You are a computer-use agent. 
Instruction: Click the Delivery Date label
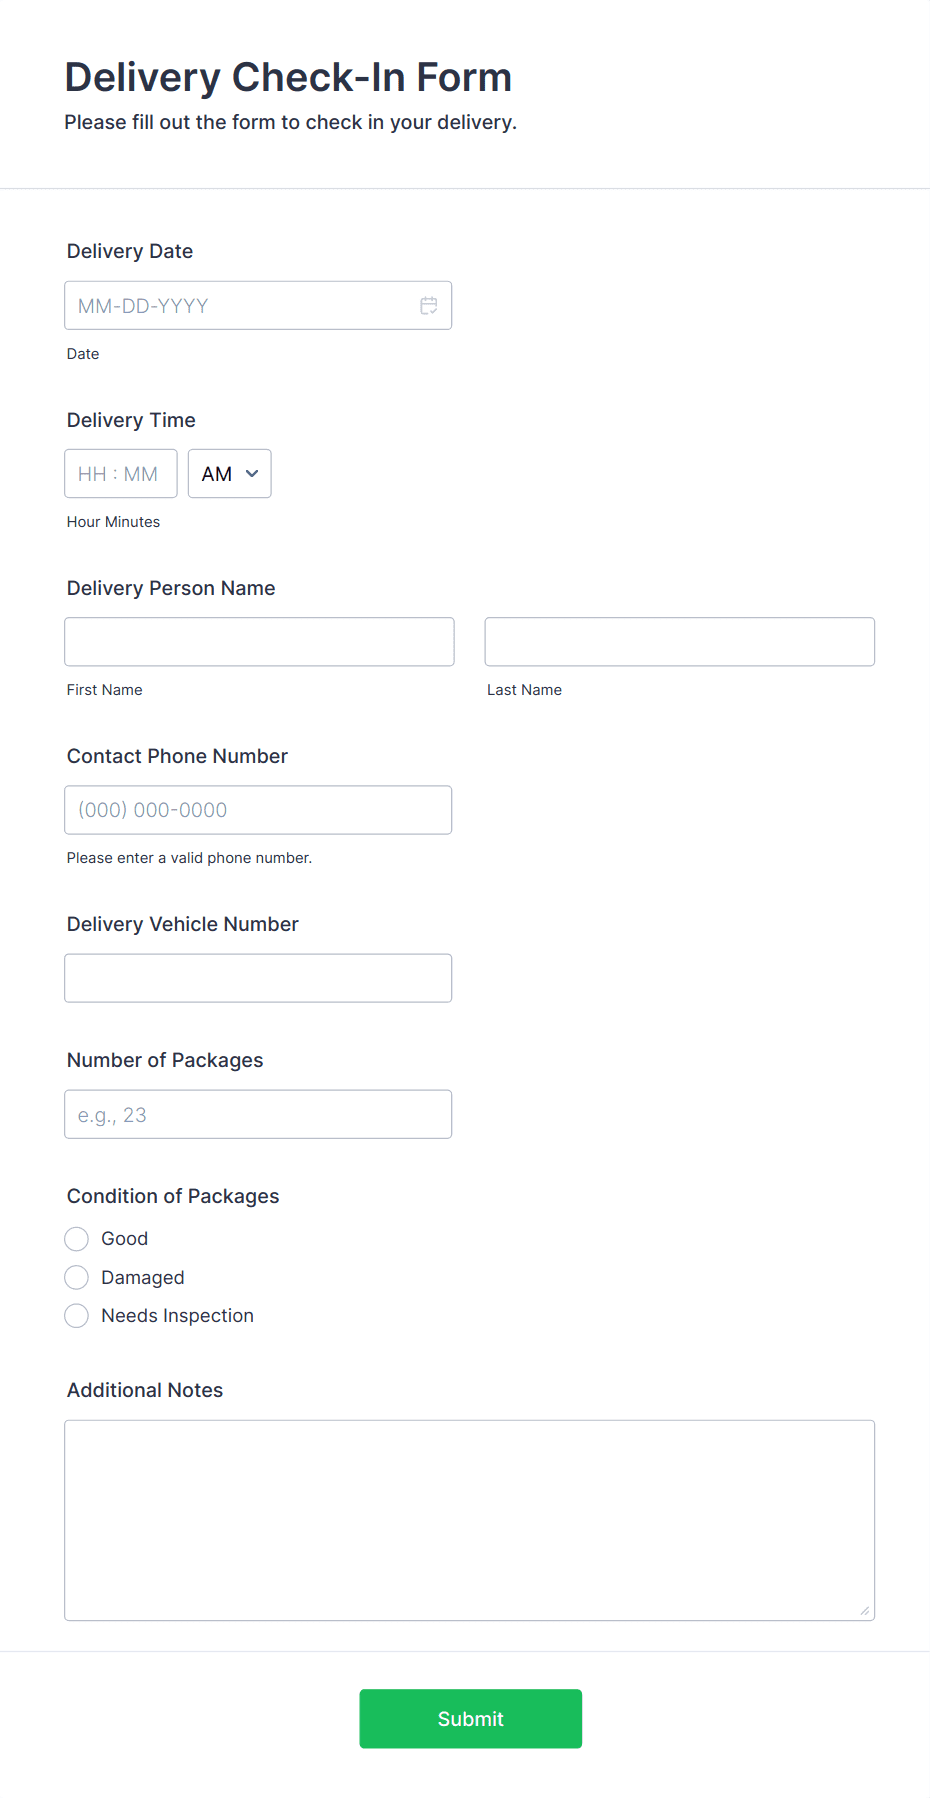(130, 251)
